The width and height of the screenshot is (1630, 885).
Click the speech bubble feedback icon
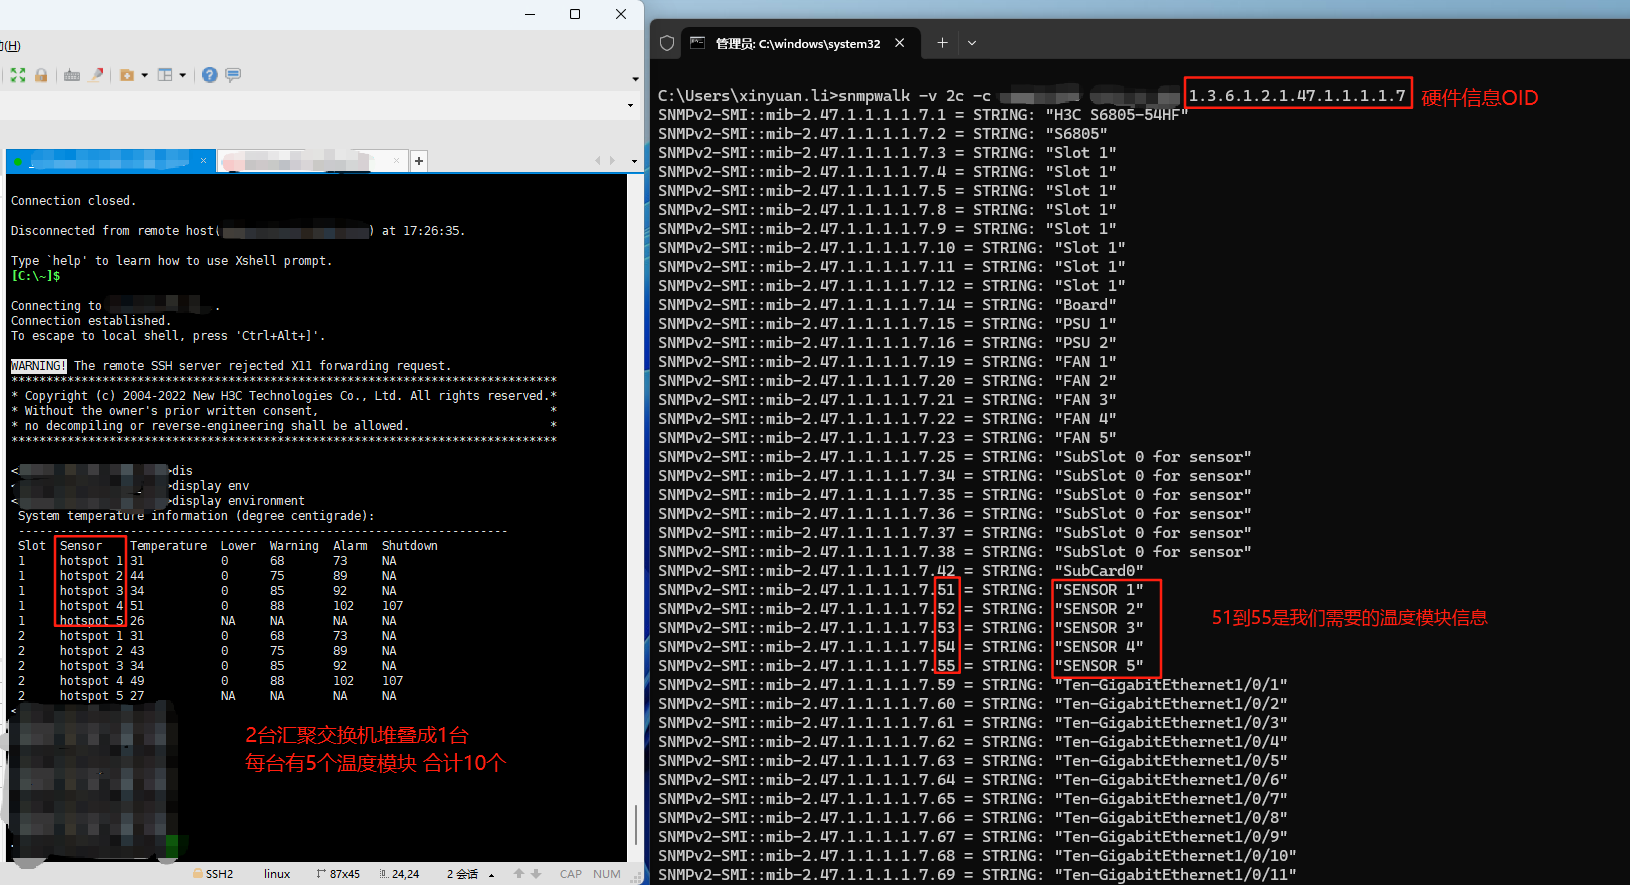click(233, 75)
